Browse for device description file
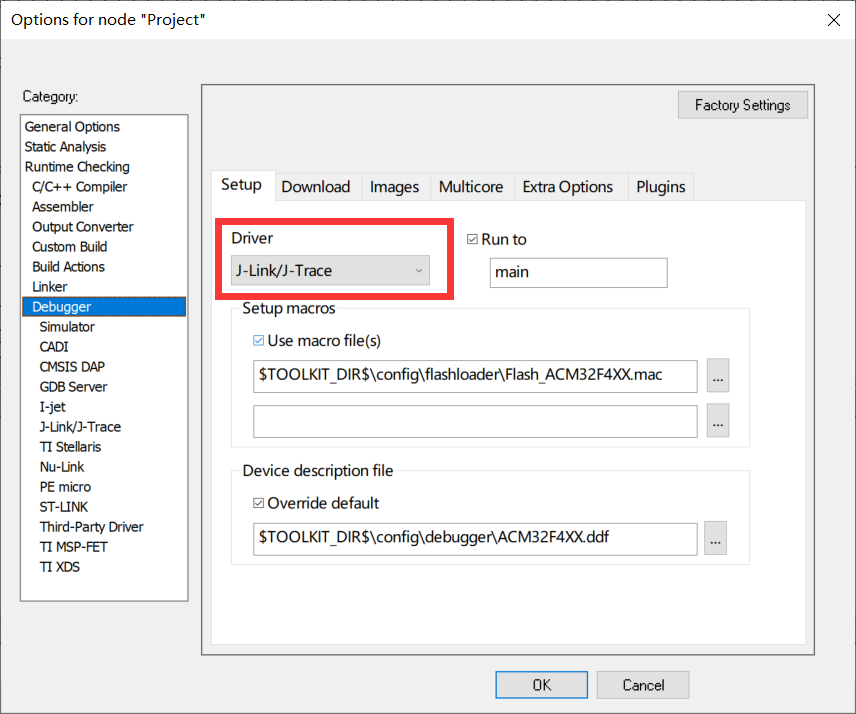This screenshot has height=714, width=856. click(x=714, y=538)
